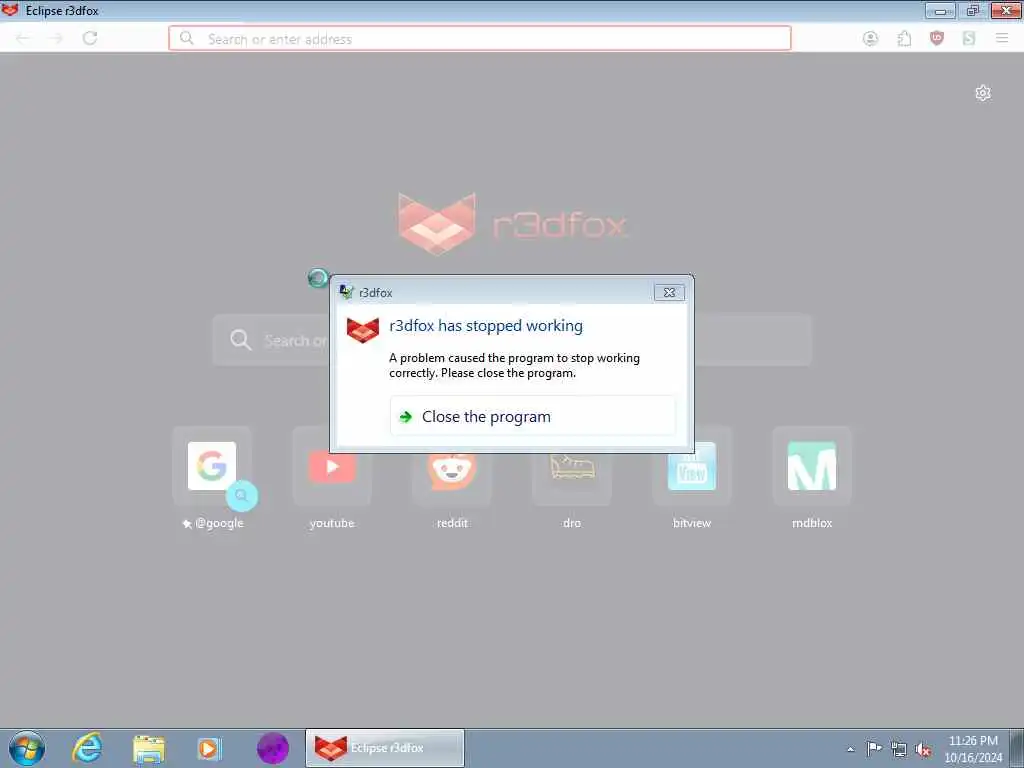Open the youtube shortcut tile
The width and height of the screenshot is (1024, 768).
click(x=332, y=466)
